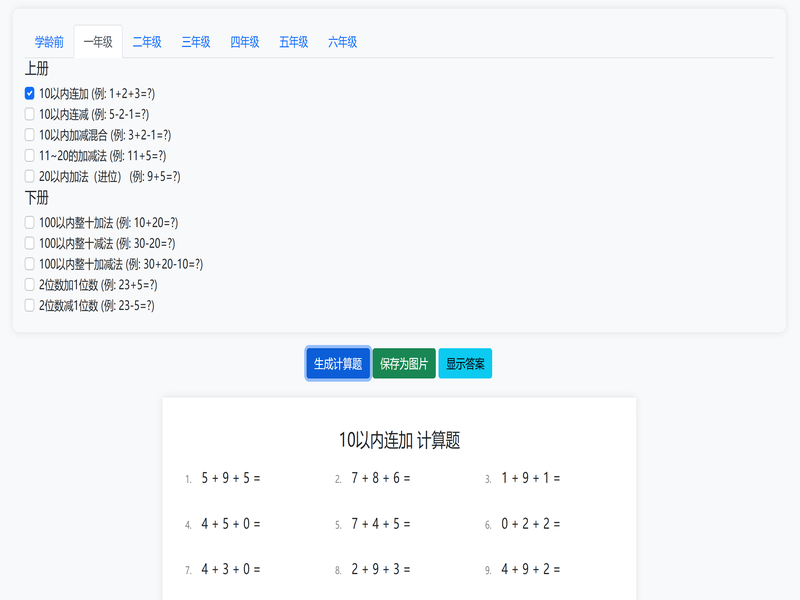
Task: Click the 显示答案 button
Action: (x=465, y=364)
